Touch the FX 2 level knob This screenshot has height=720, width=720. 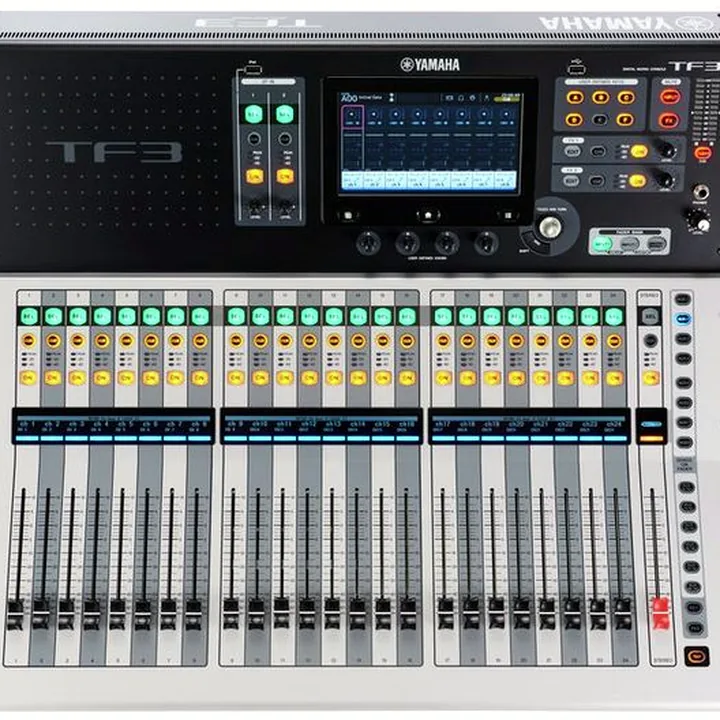tap(664, 180)
